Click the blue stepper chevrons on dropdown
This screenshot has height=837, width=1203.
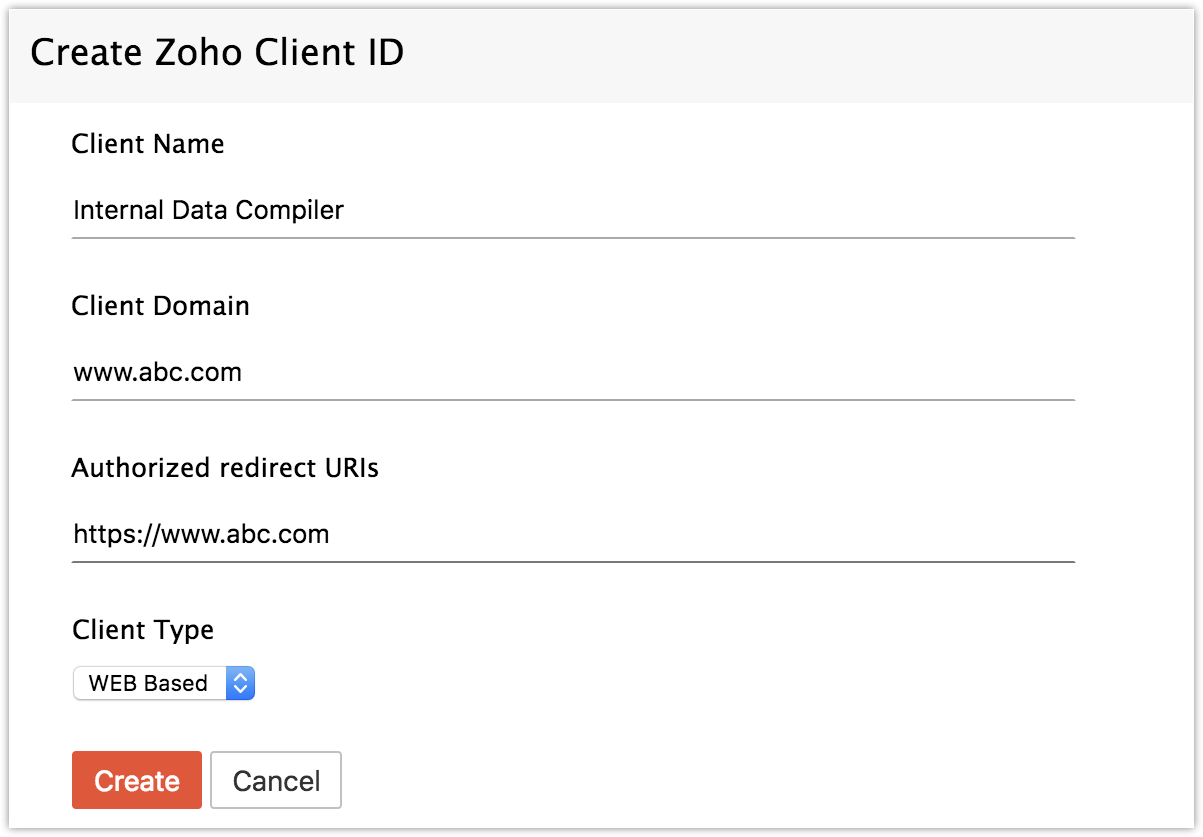pyautogui.click(x=240, y=683)
